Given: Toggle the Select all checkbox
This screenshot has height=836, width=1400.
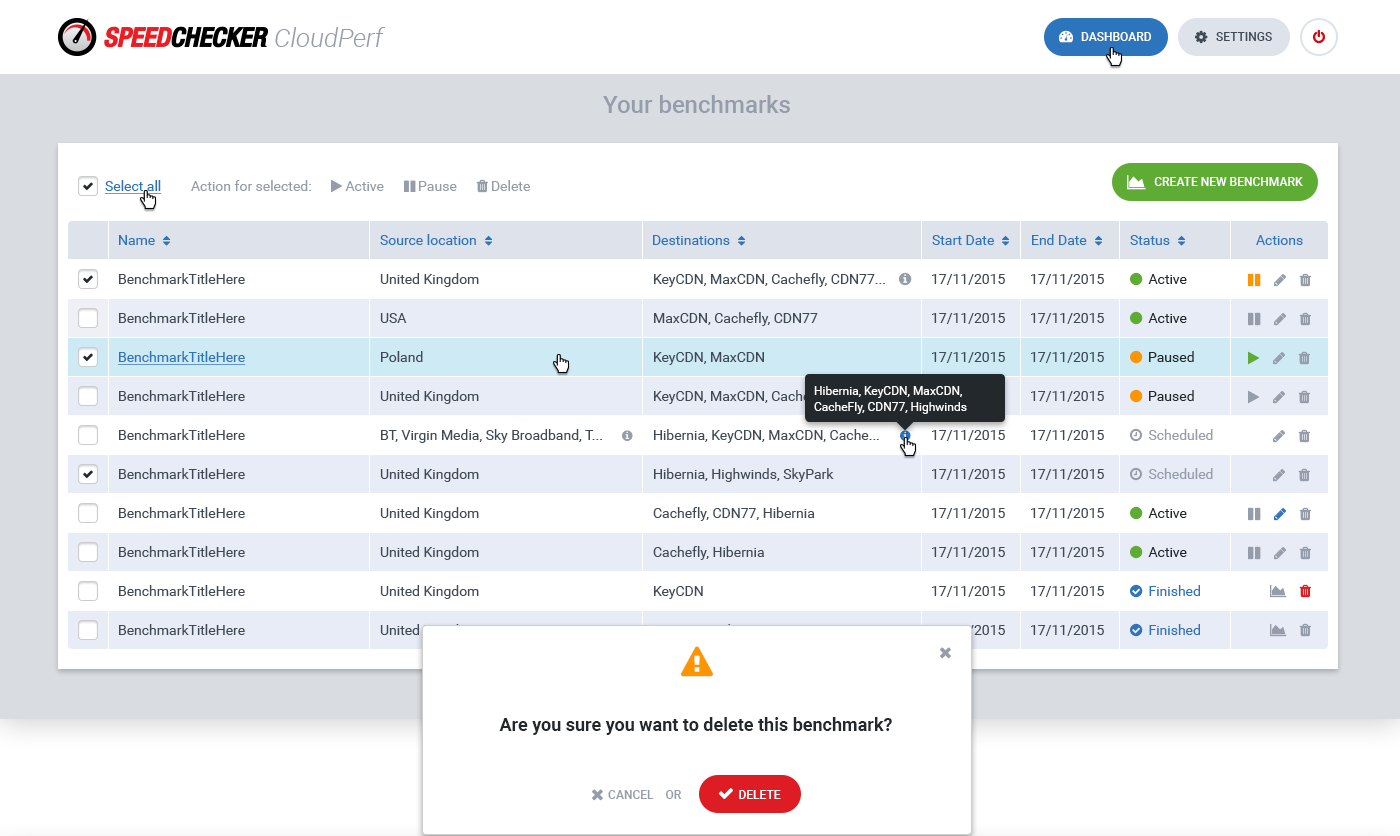Looking at the screenshot, I should coord(88,186).
